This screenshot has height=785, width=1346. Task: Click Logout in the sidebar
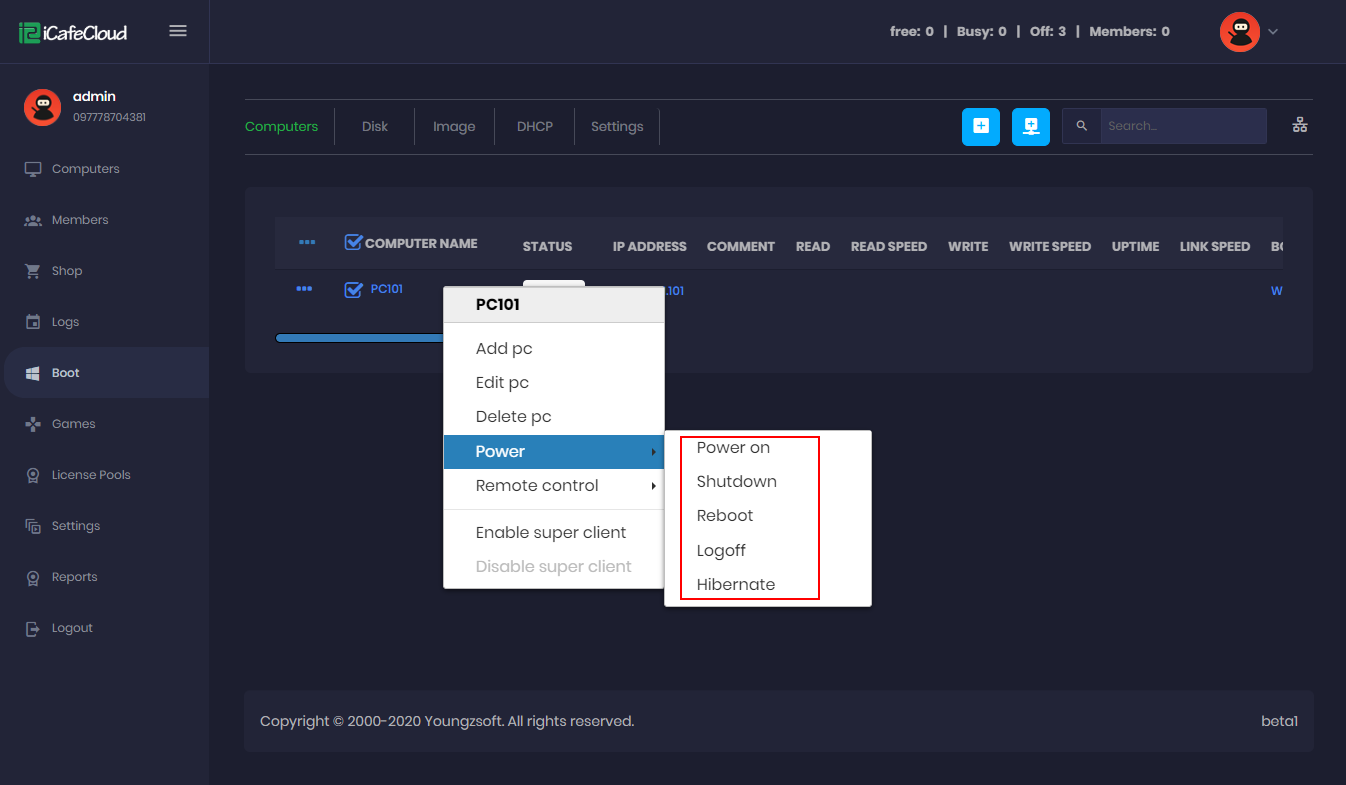click(x=72, y=628)
